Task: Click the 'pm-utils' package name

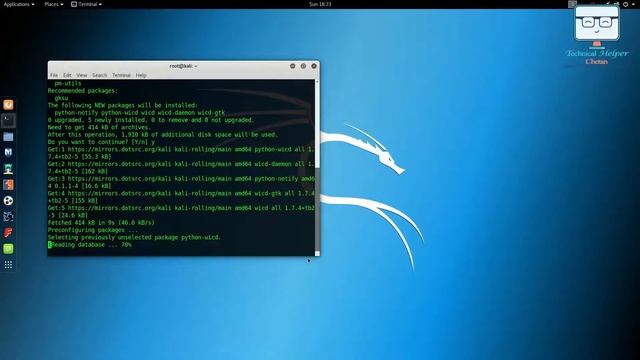Action: pyautogui.click(x=68, y=83)
